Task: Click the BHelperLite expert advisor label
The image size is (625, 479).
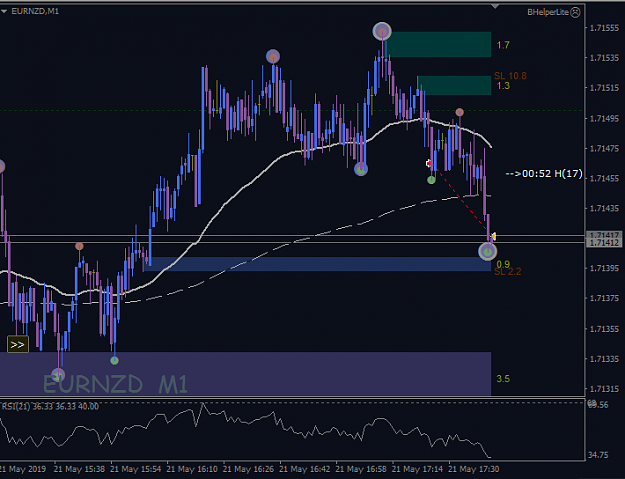Action: (548, 12)
